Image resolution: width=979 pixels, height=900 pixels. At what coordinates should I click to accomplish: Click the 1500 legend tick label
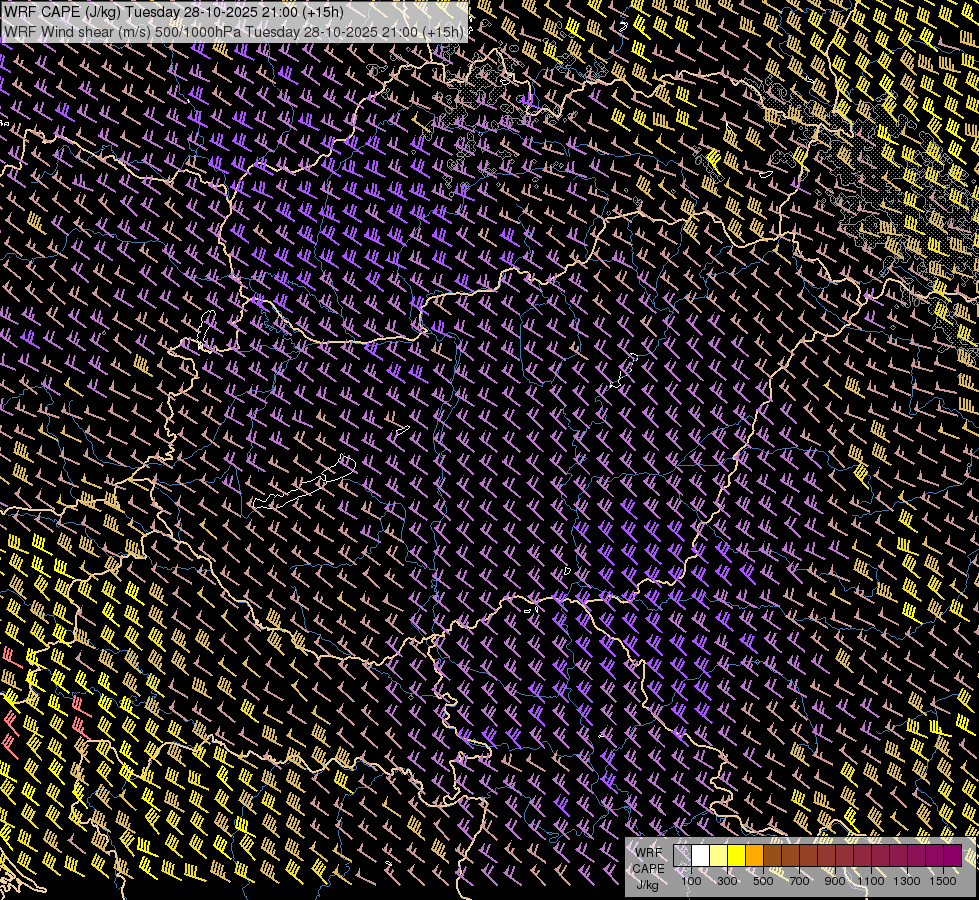tap(943, 881)
